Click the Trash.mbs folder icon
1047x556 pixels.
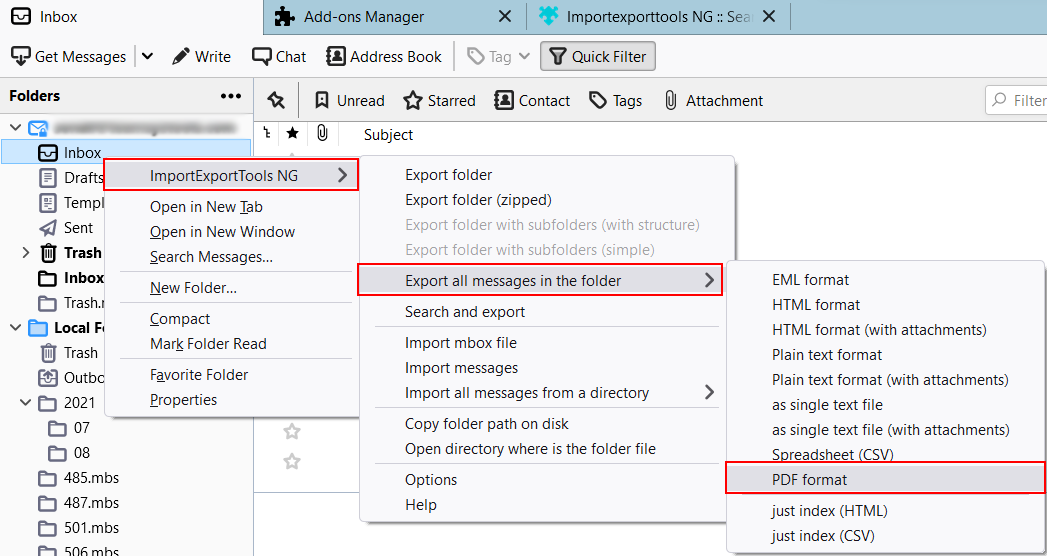point(47,302)
